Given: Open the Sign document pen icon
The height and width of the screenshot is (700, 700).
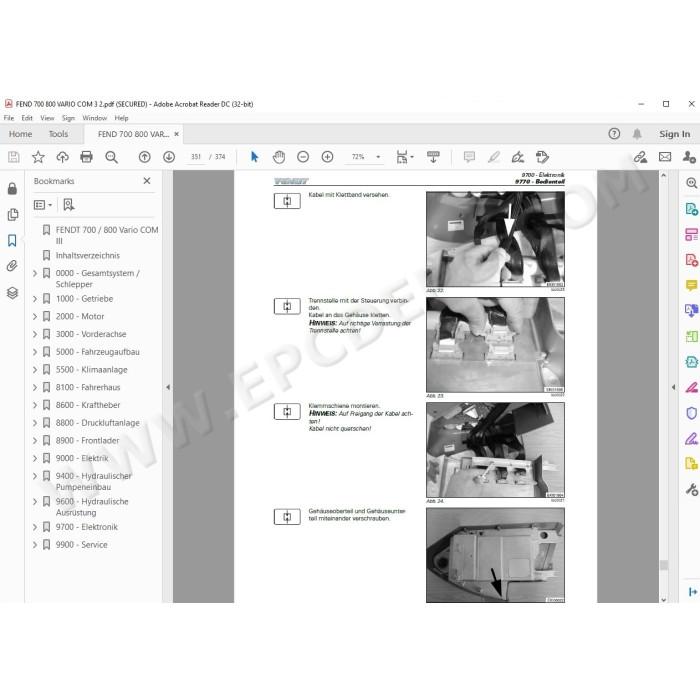Looking at the screenshot, I should click(x=518, y=157).
